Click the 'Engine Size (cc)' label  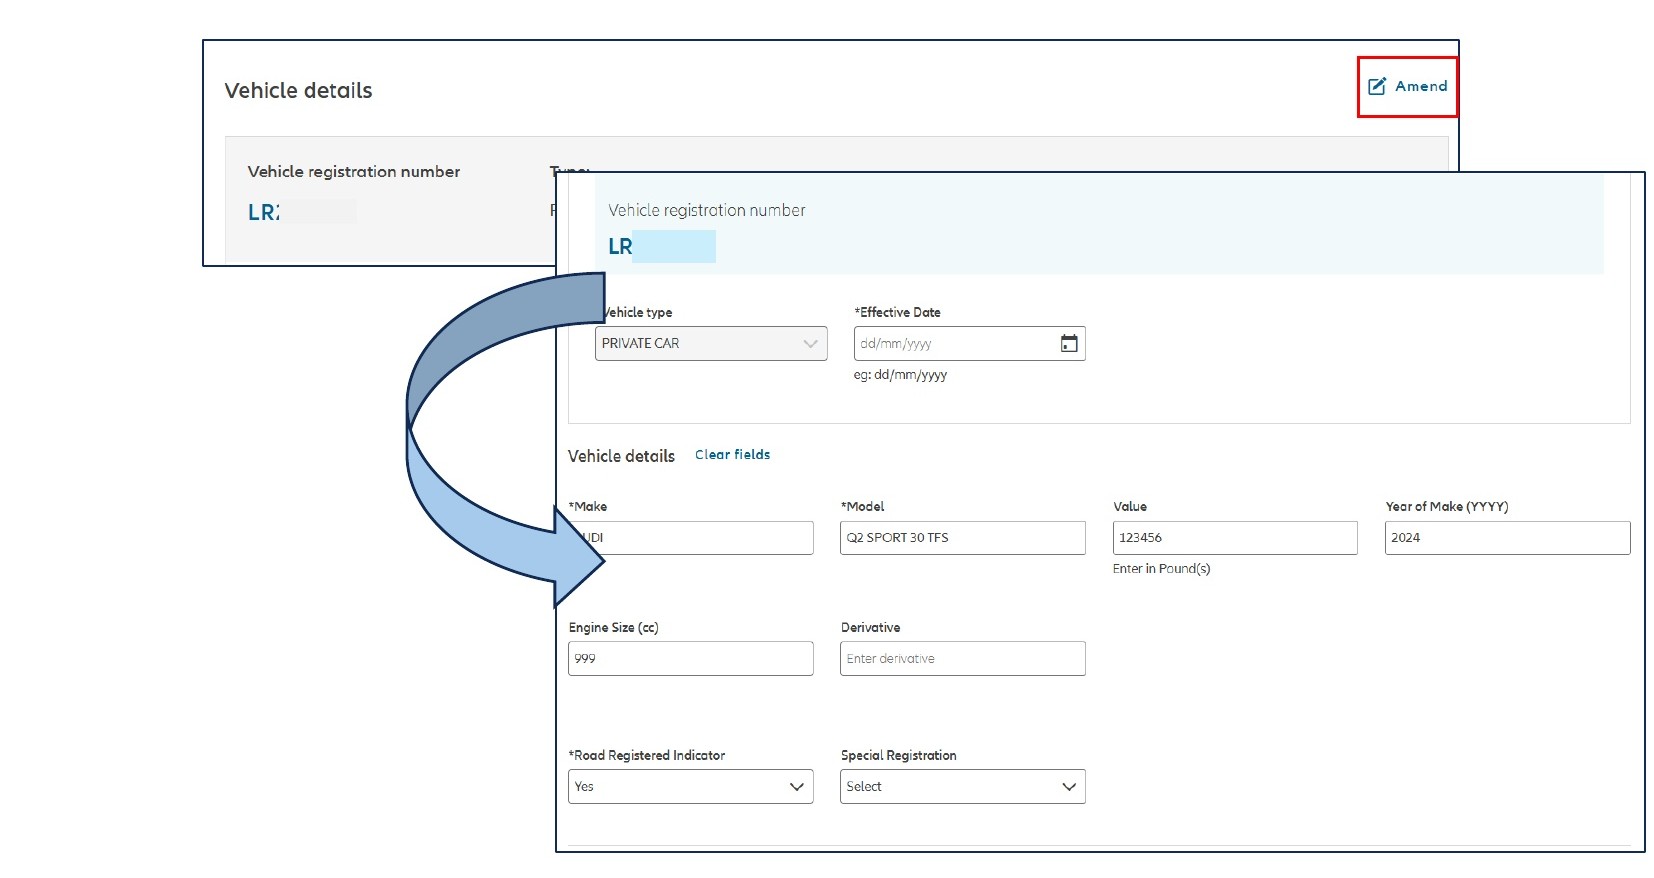pyautogui.click(x=614, y=627)
